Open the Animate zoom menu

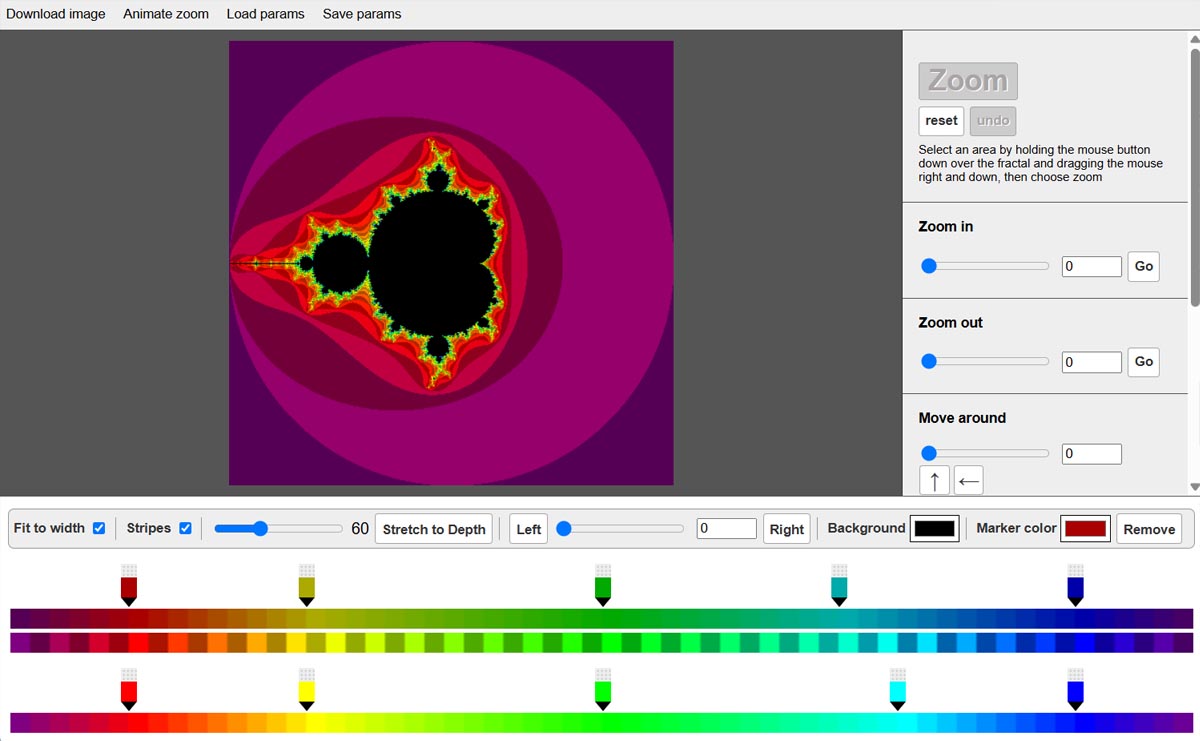165,14
